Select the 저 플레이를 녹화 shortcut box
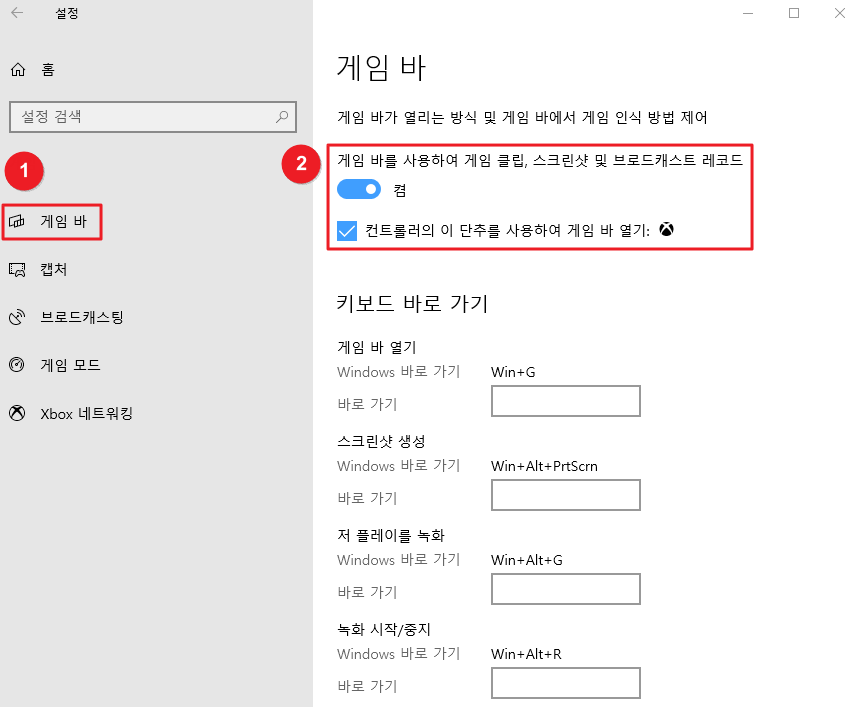 pyautogui.click(x=565, y=589)
